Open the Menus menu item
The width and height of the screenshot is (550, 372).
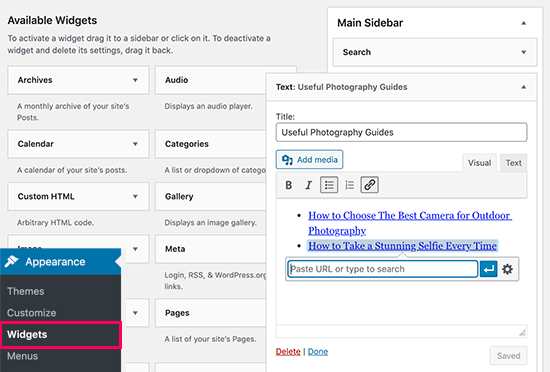point(22,356)
